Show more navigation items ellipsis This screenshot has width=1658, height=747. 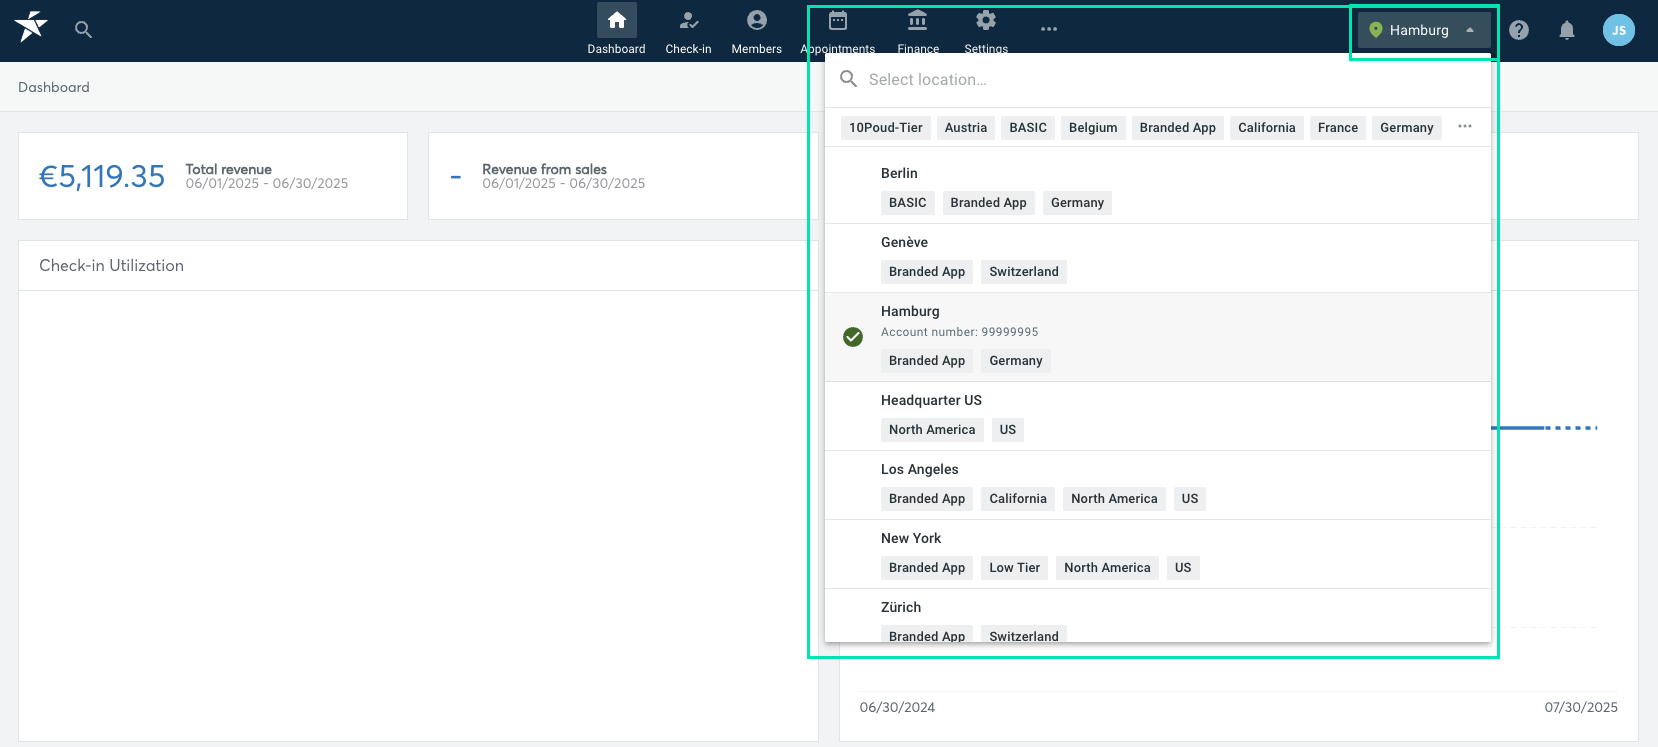(1049, 29)
